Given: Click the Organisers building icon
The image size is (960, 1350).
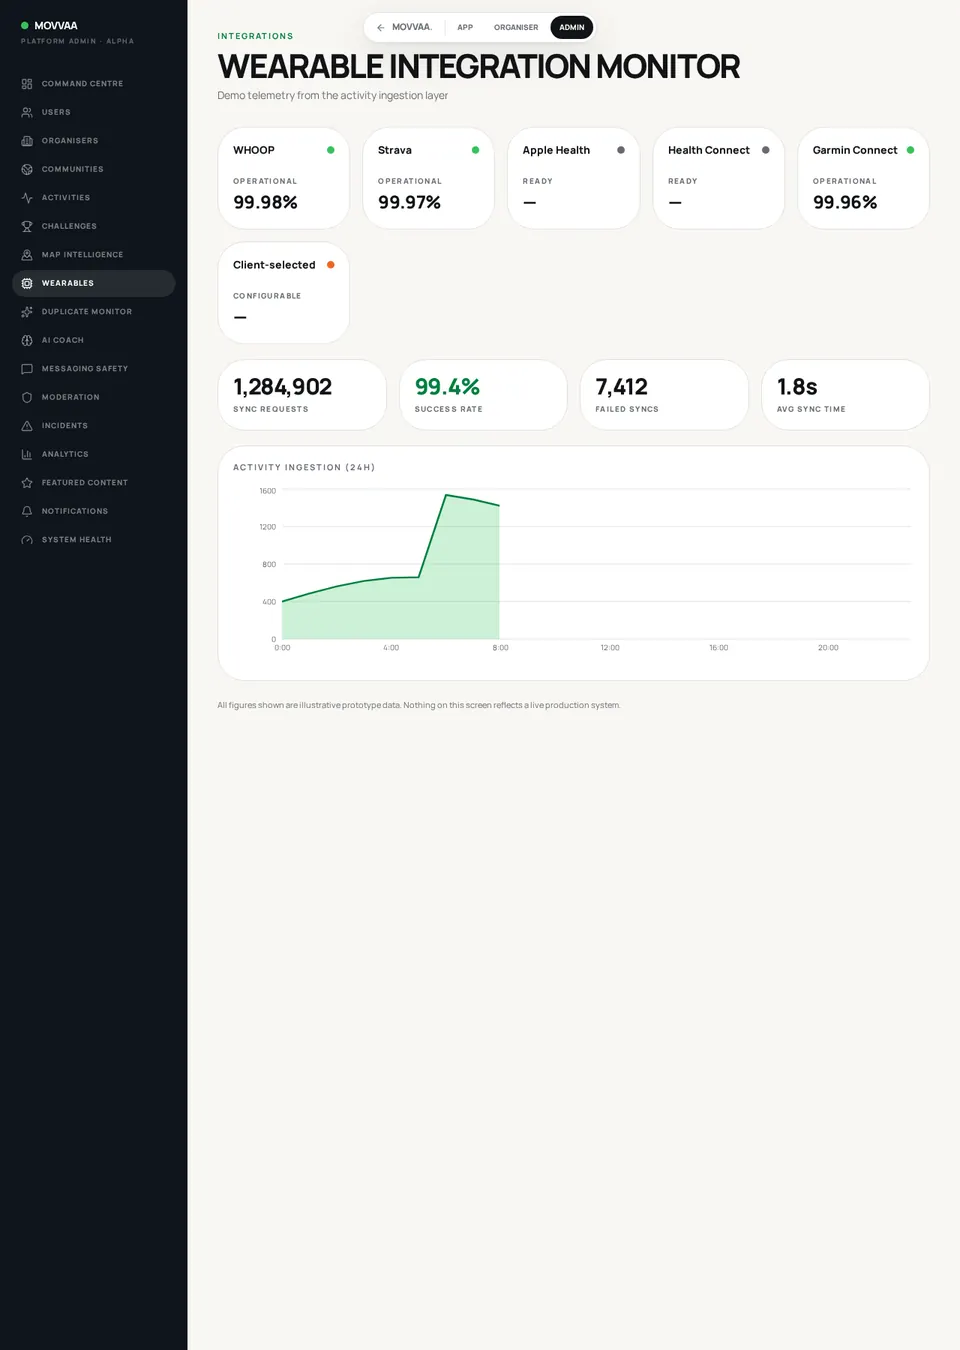Looking at the screenshot, I should 27,141.
